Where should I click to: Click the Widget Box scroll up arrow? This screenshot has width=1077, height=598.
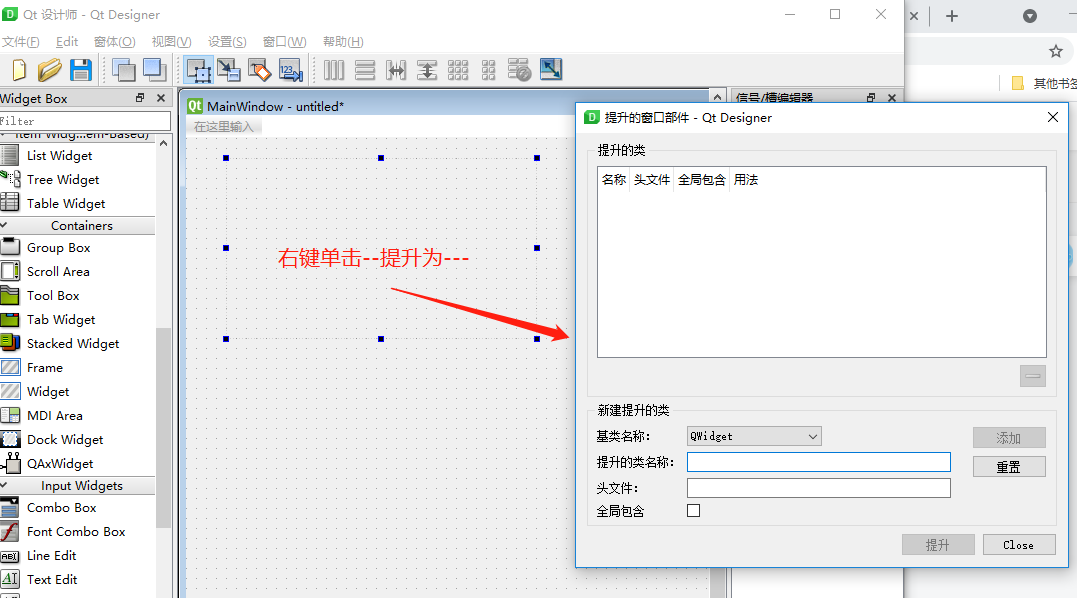coord(163,143)
